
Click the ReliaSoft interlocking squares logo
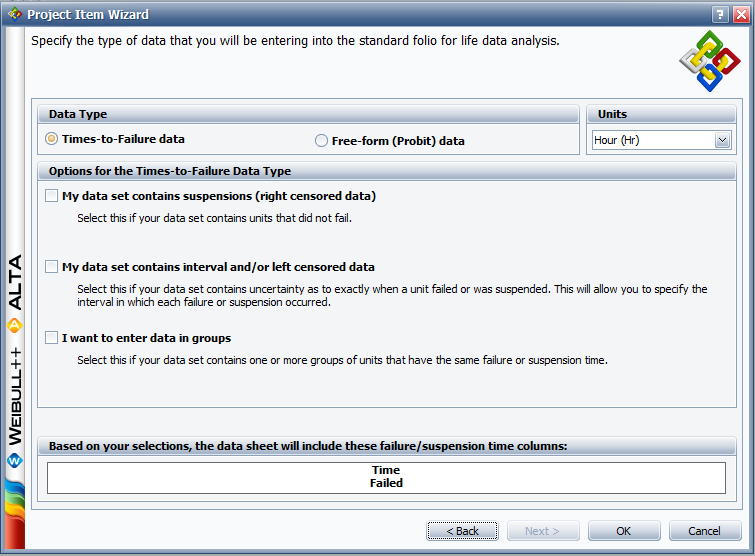710,61
